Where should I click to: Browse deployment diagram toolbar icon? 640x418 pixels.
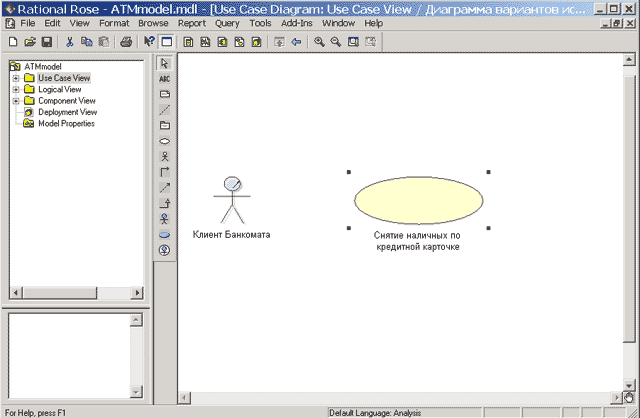pos(256,42)
